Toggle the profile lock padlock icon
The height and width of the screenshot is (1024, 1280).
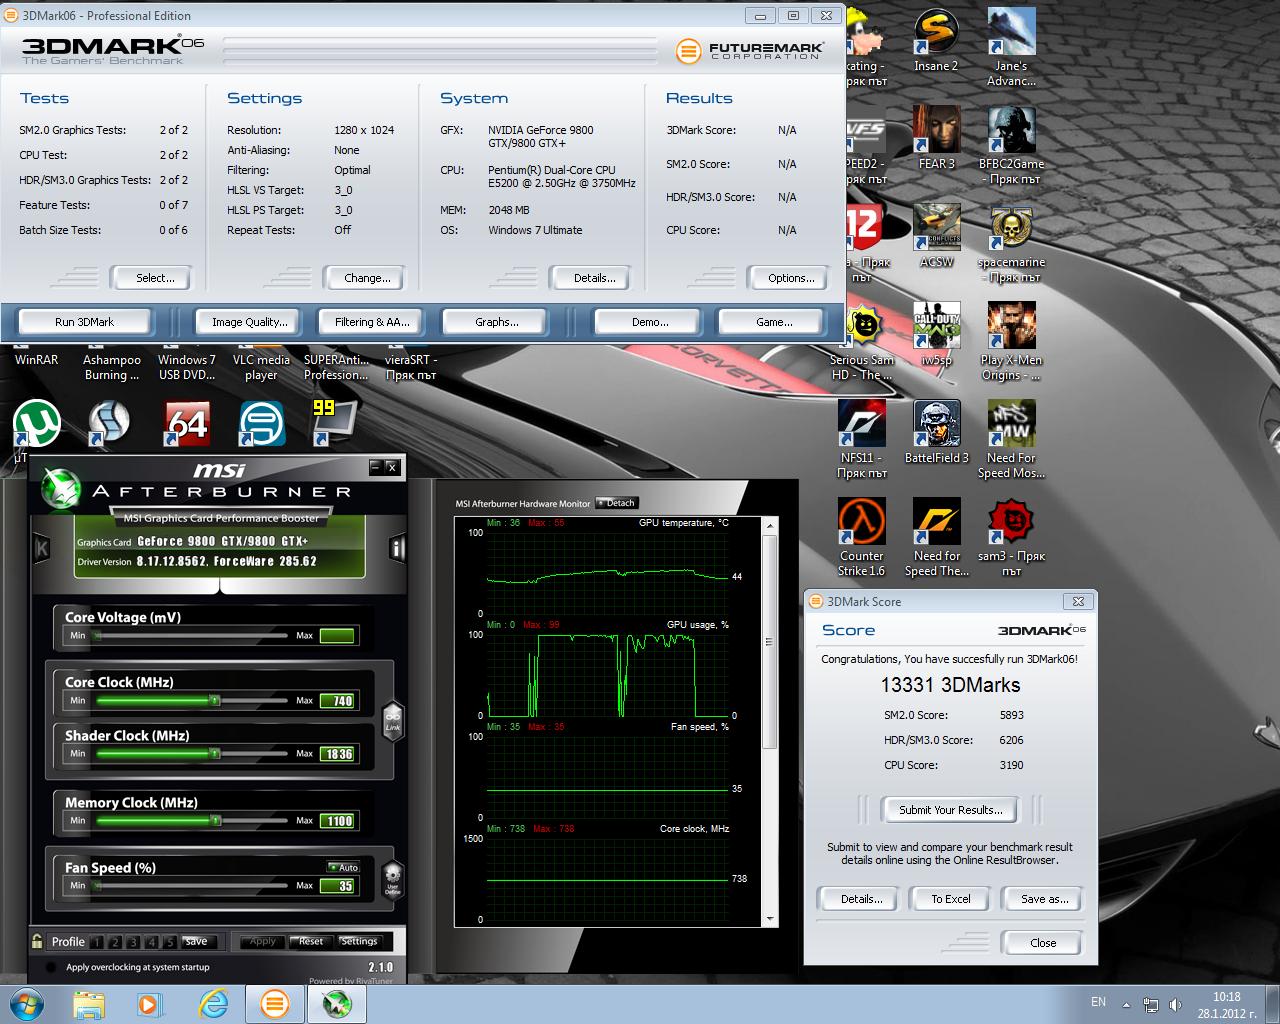pos(38,941)
